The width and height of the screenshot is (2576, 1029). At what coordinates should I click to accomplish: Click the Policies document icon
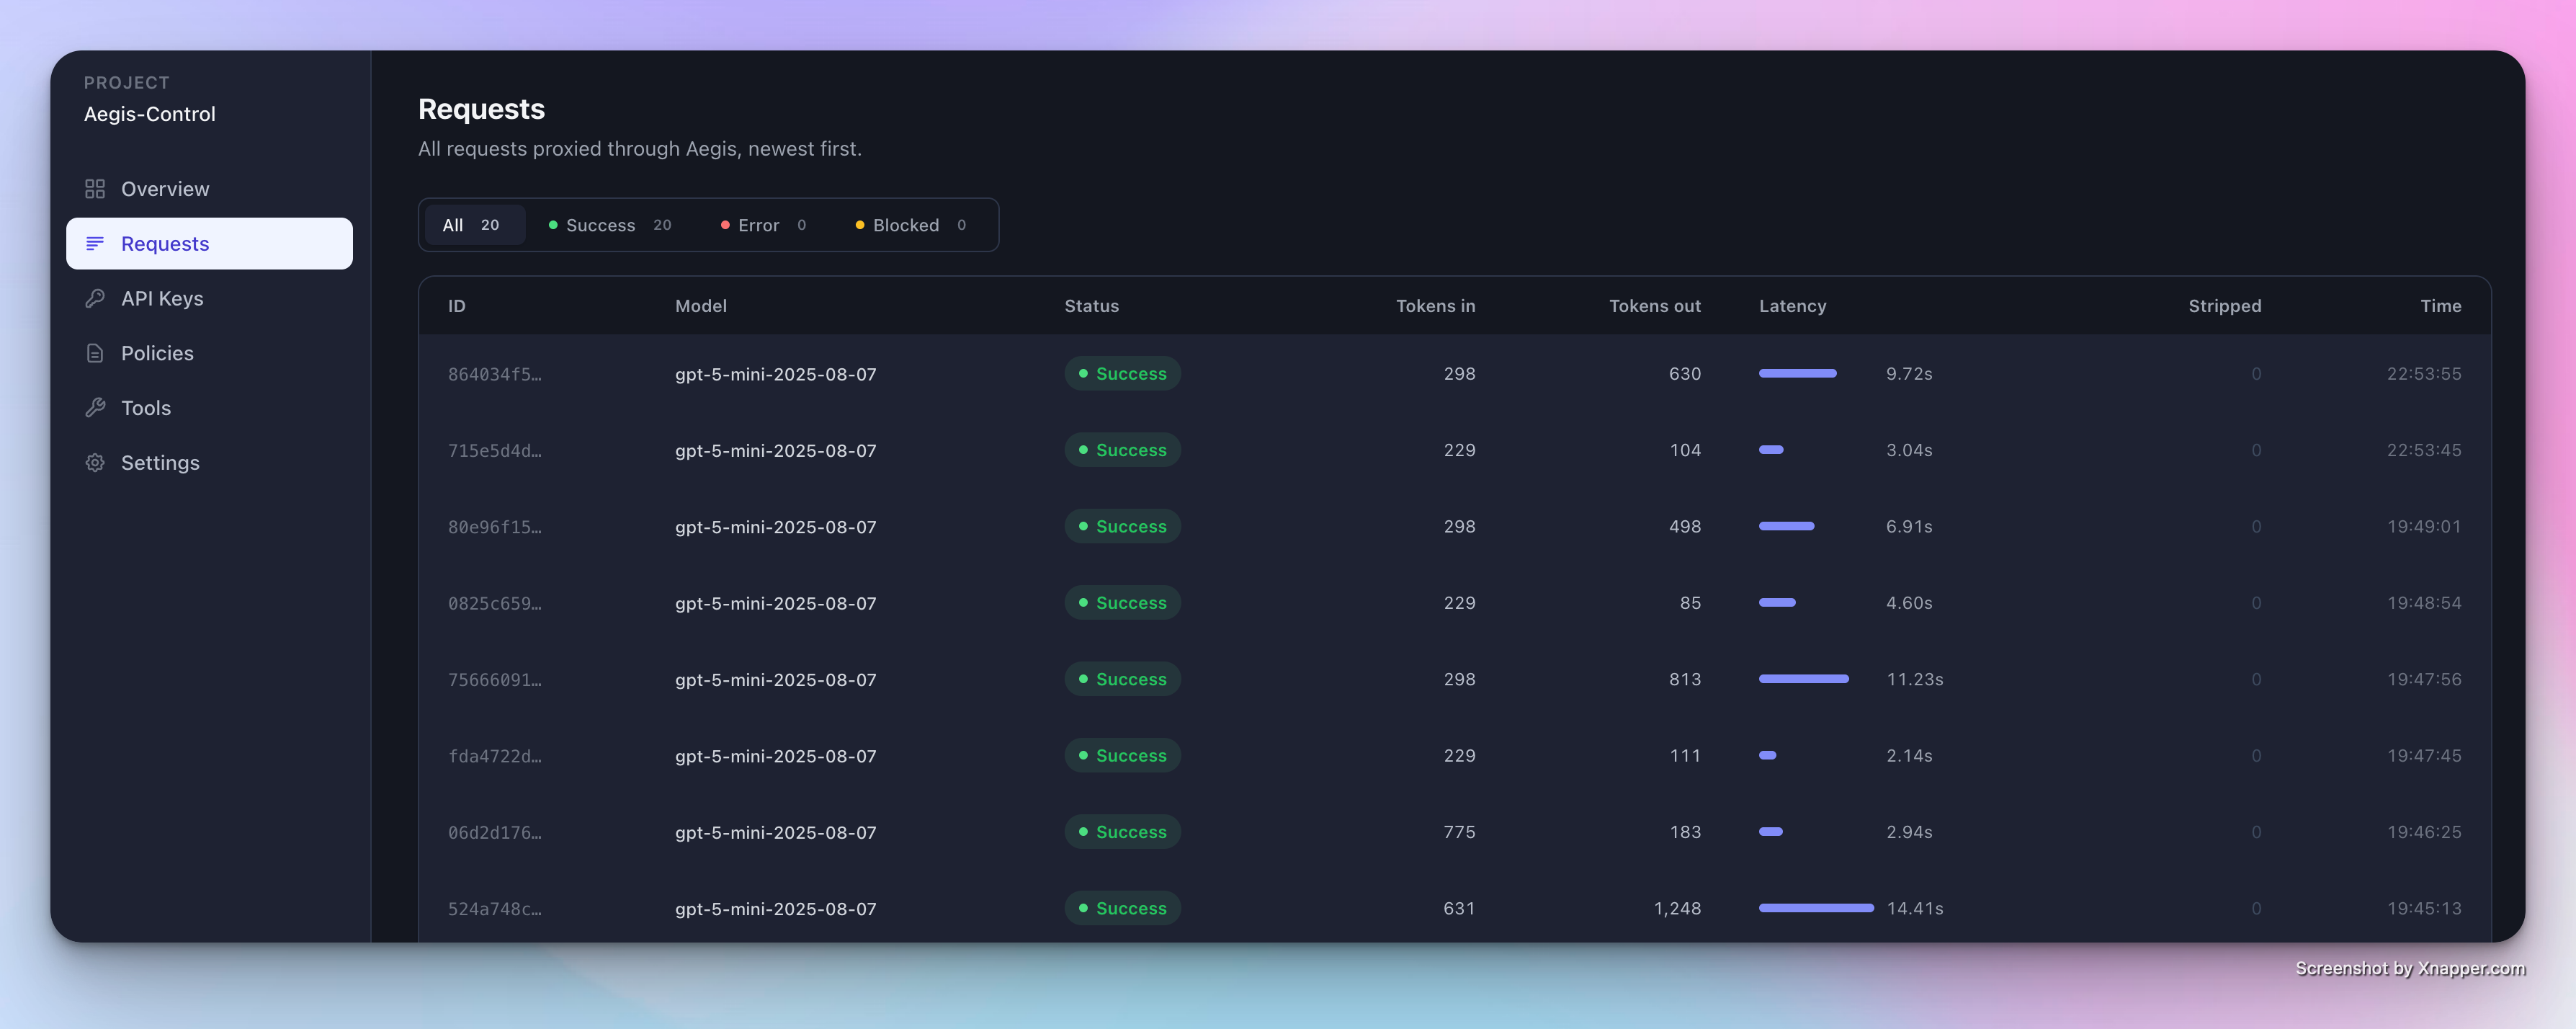tap(95, 353)
